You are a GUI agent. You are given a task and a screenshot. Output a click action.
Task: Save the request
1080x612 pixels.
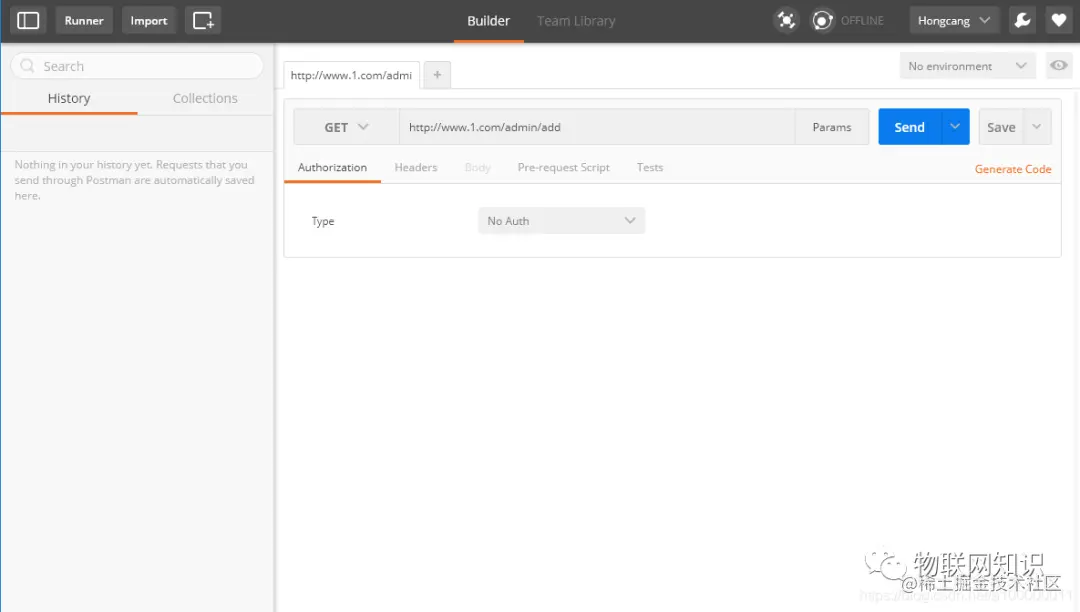[x=1001, y=127]
